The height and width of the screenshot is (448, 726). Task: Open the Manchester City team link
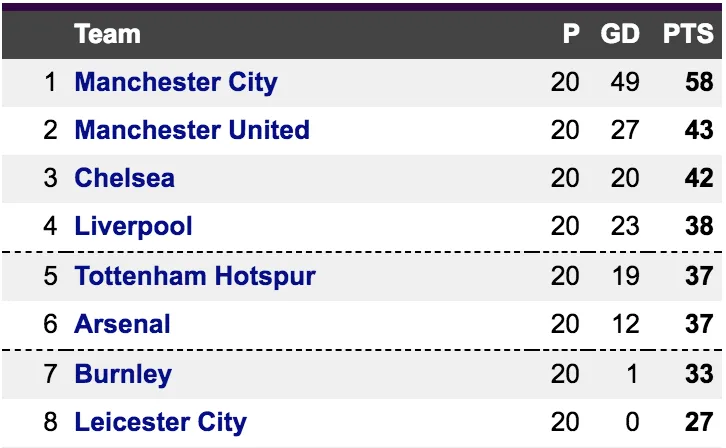[x=176, y=82]
